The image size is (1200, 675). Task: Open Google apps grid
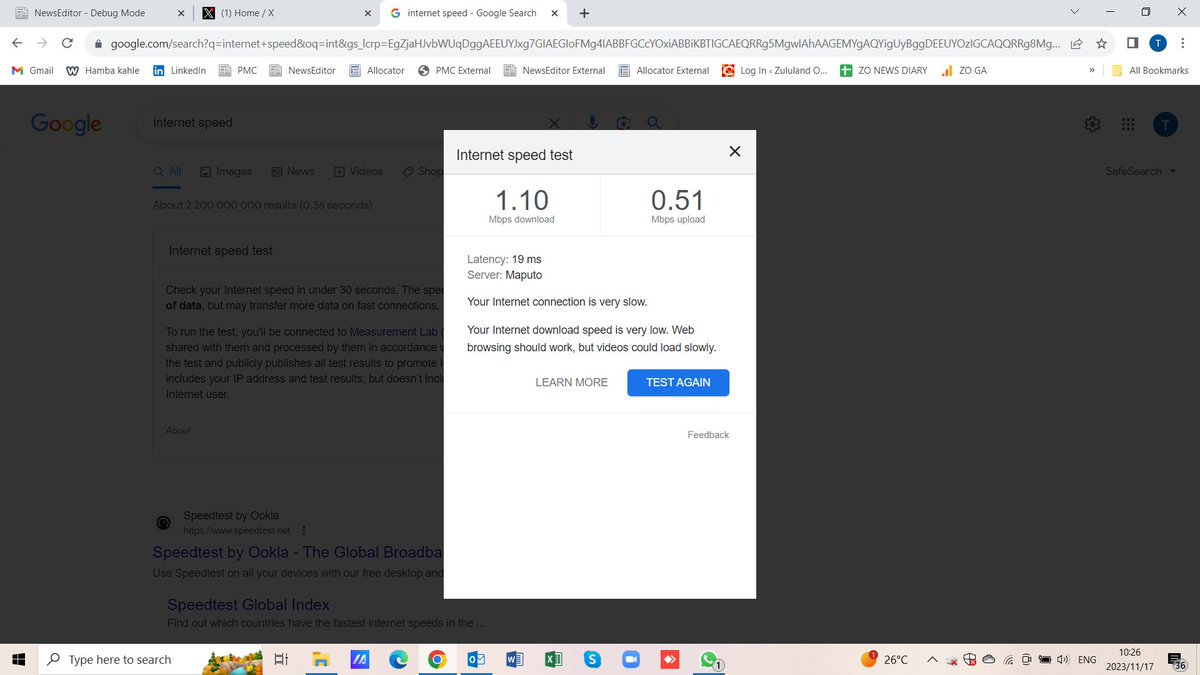pos(1128,124)
